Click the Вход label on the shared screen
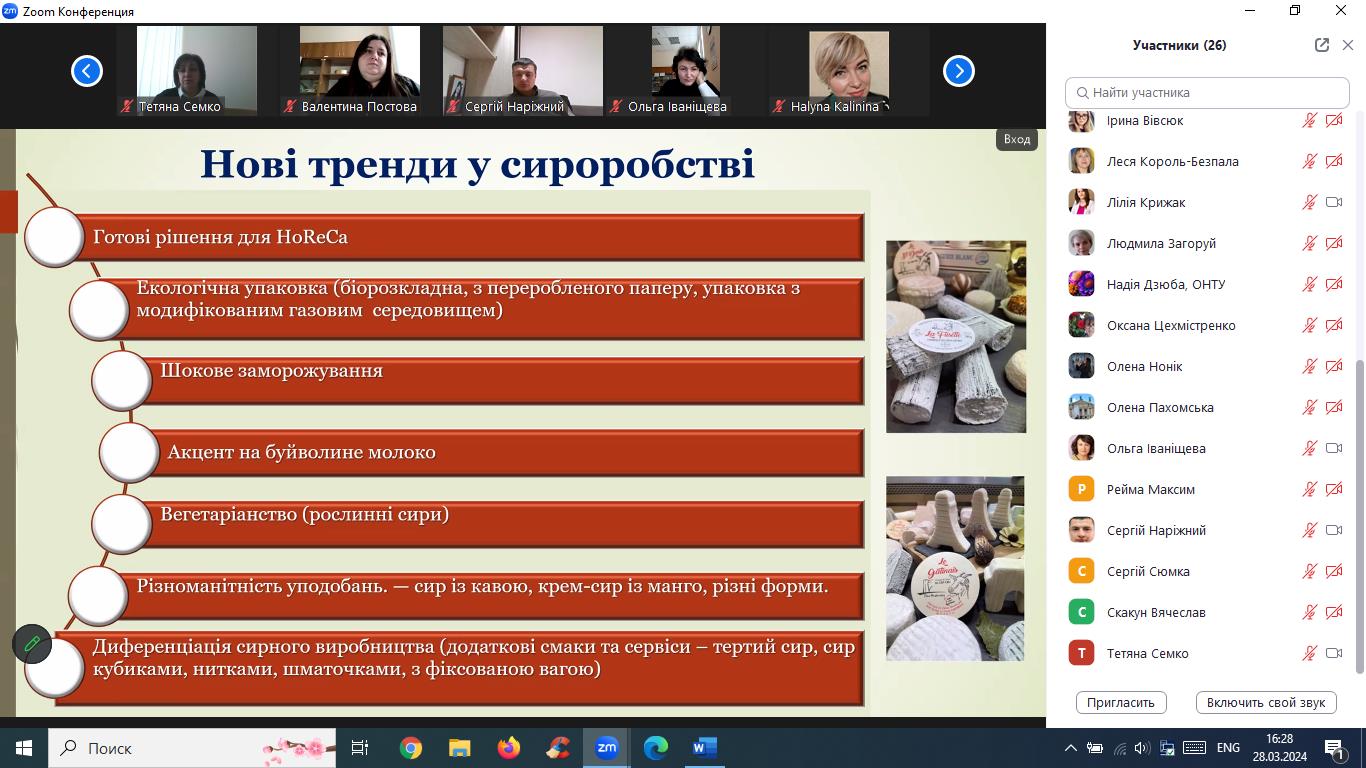The width and height of the screenshot is (1366, 768). (x=1017, y=139)
